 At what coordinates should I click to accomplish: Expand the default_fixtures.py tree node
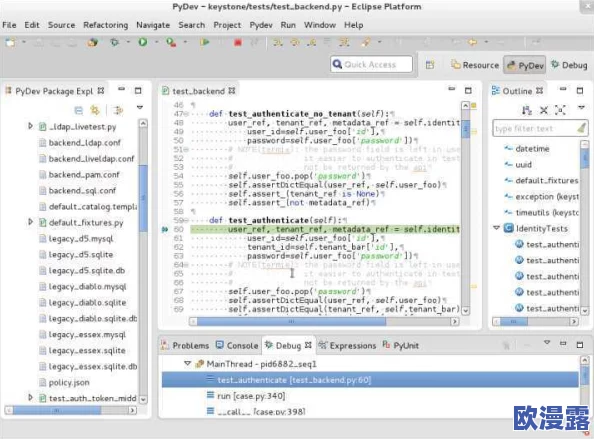[x=30, y=222]
